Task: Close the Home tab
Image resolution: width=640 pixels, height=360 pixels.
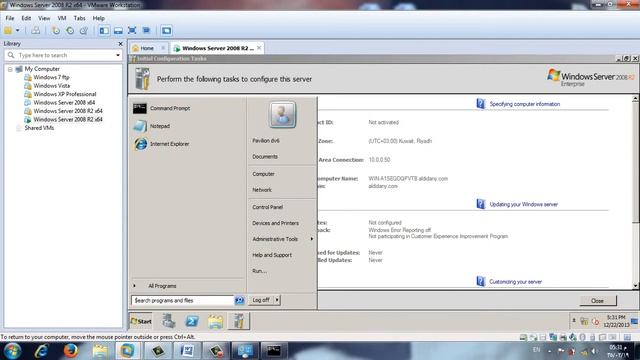Action: (x=163, y=48)
